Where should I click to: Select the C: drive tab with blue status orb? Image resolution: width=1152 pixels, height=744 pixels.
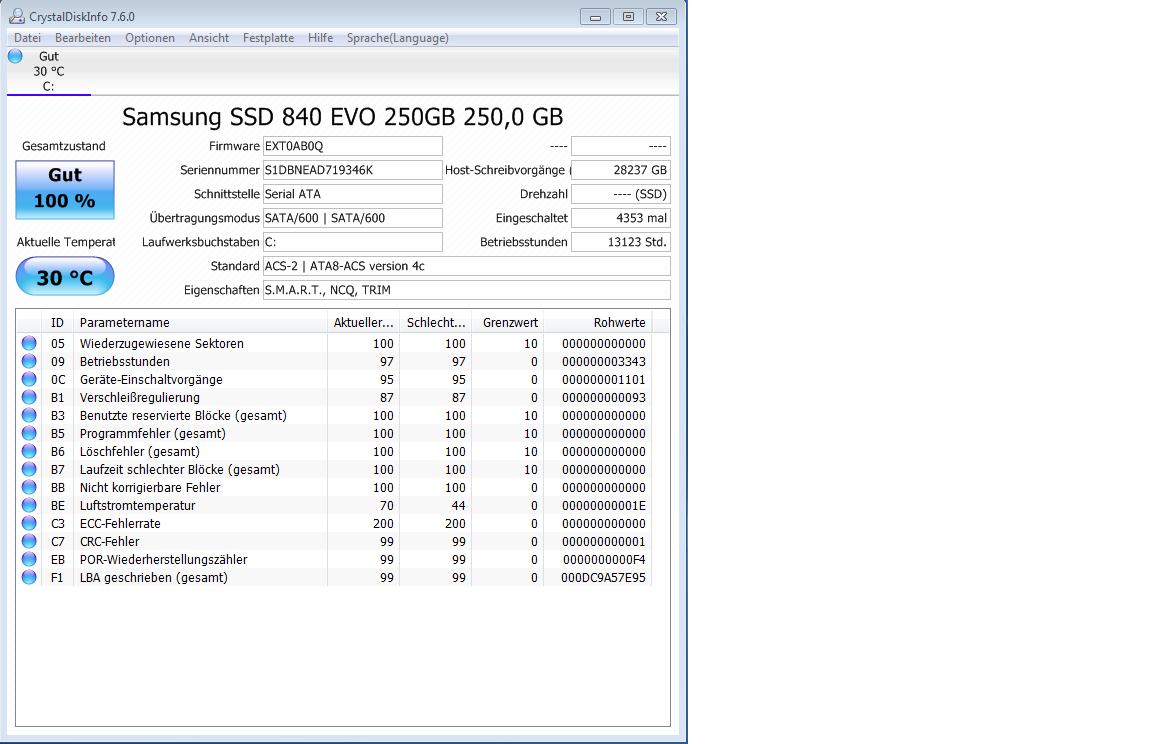48,71
